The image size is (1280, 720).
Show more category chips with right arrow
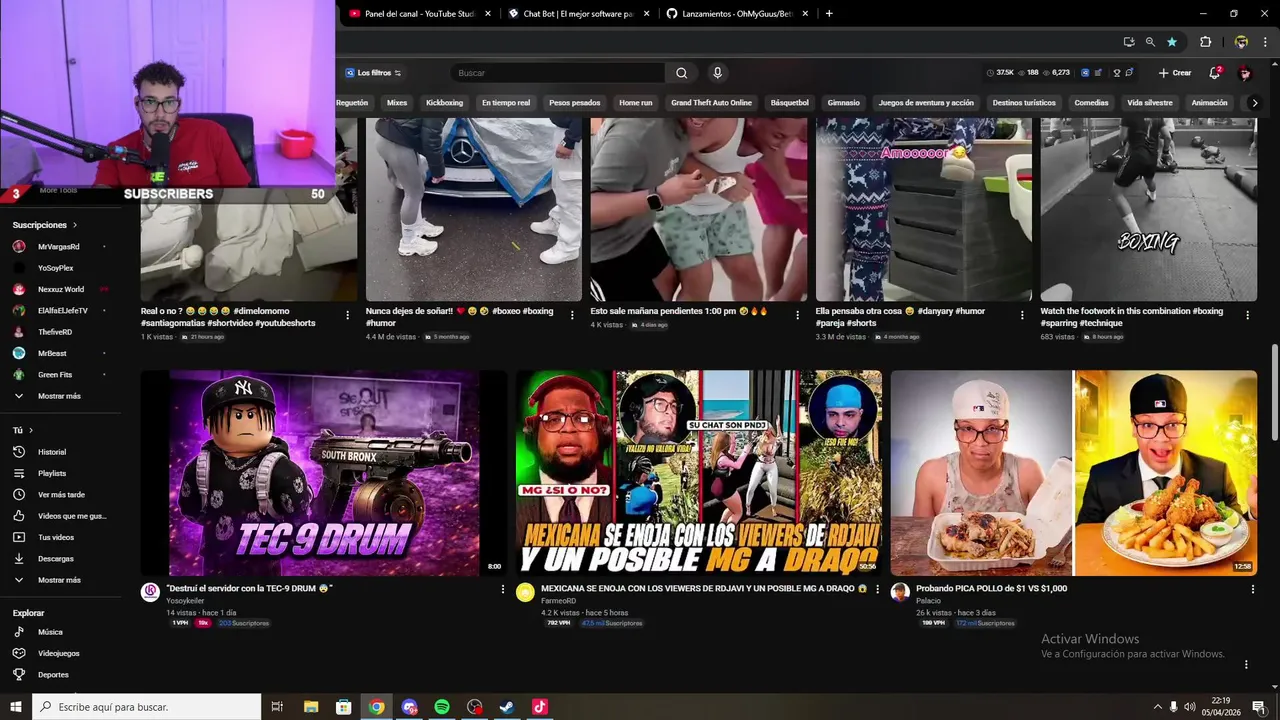coord(1254,103)
